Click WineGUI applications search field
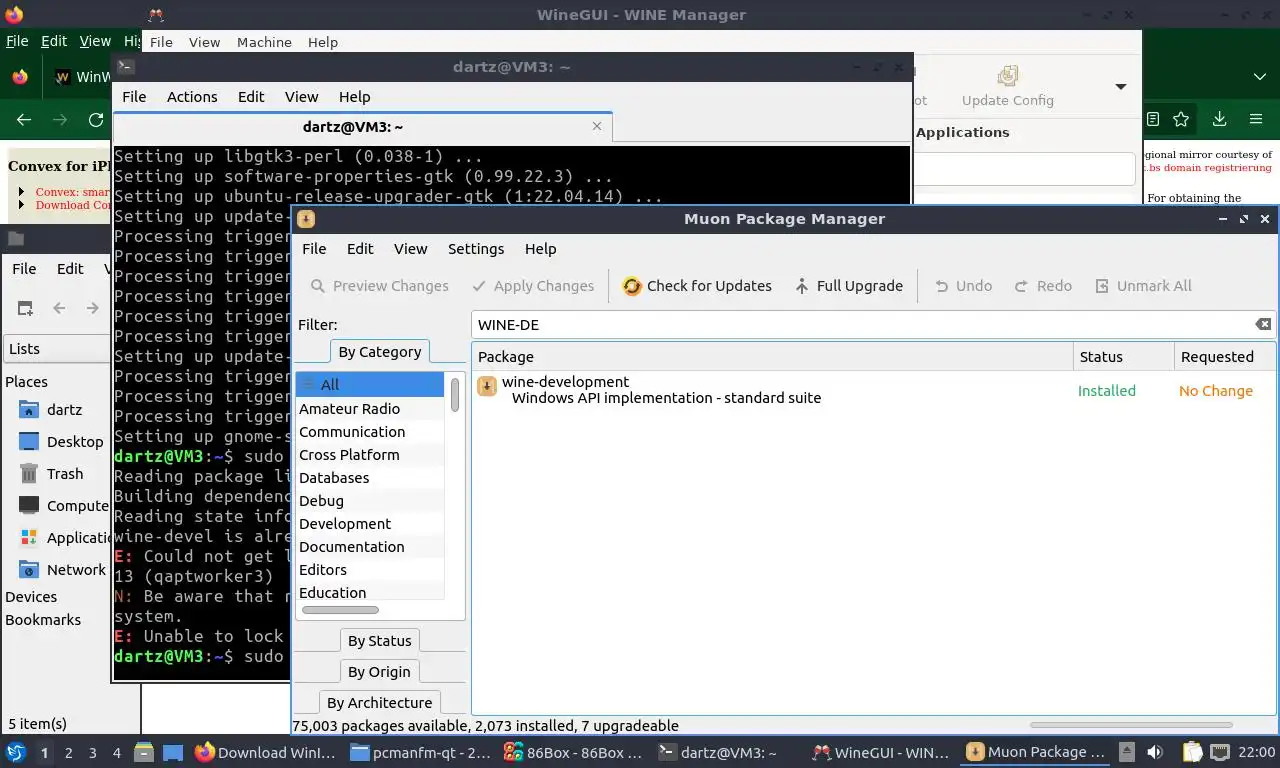The image size is (1280, 768). 1025,169
